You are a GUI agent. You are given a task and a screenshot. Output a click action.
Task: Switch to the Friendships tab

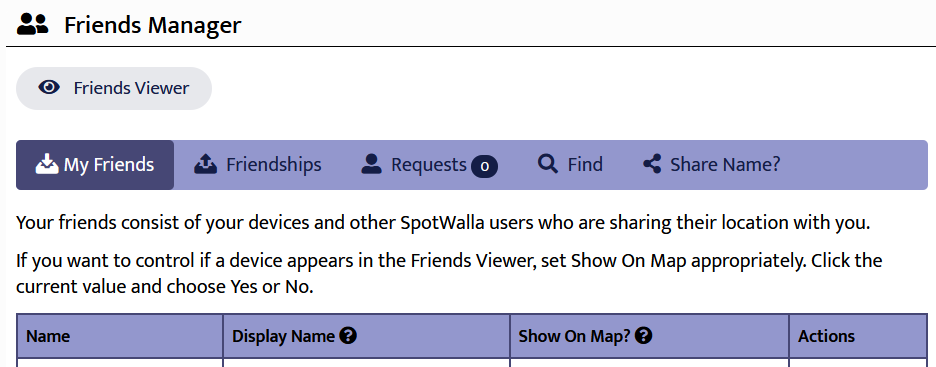click(258, 165)
